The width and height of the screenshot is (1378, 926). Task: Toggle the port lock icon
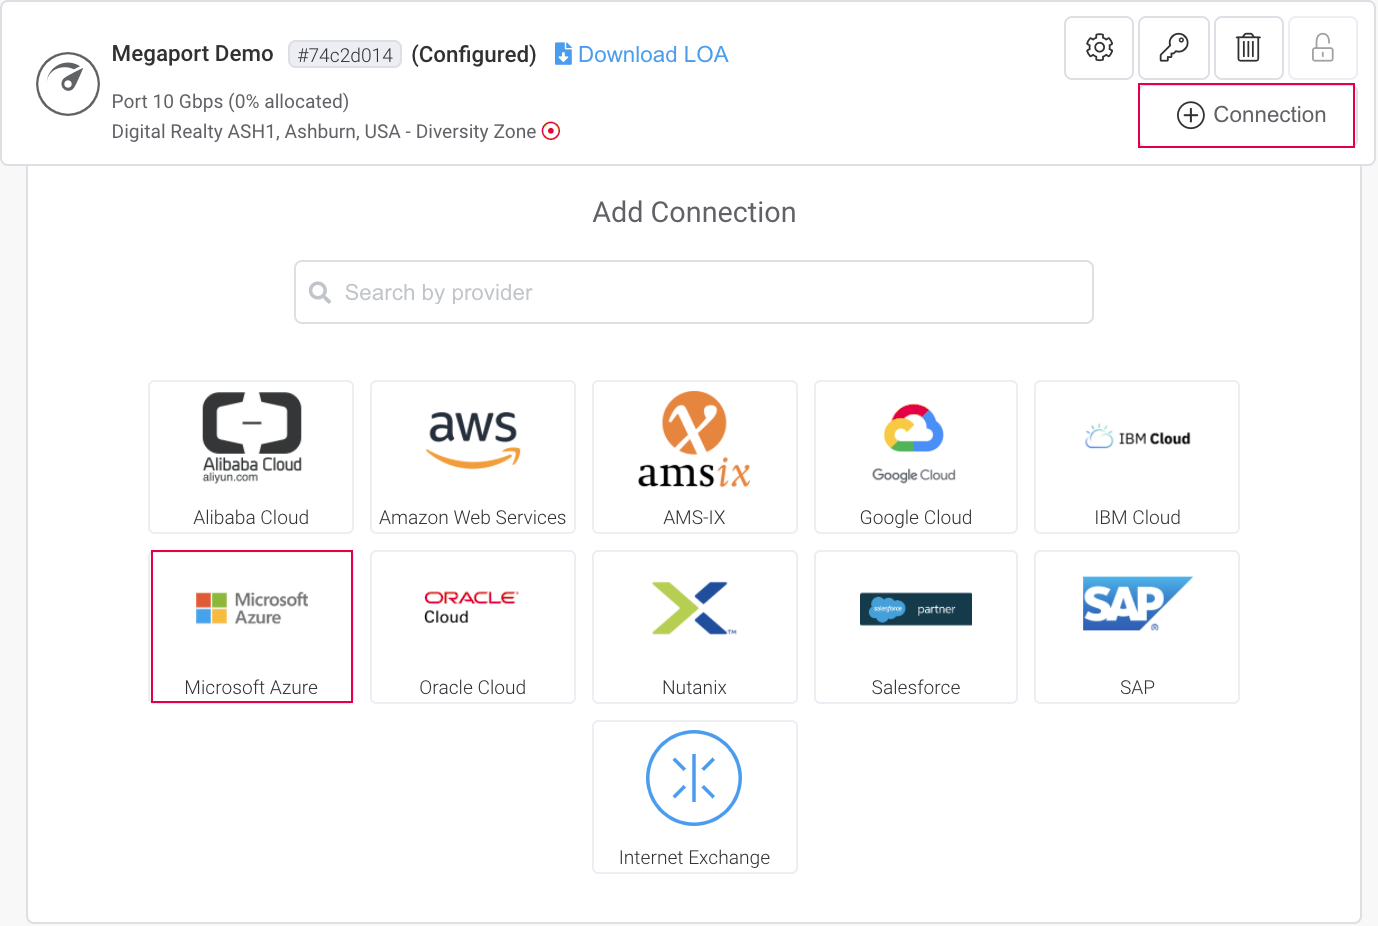click(1322, 48)
